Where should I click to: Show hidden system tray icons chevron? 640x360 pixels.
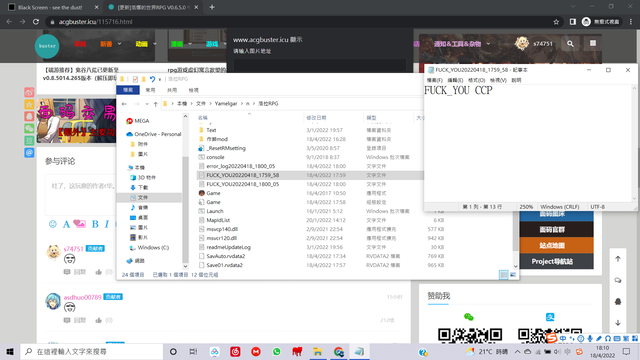[517, 351]
